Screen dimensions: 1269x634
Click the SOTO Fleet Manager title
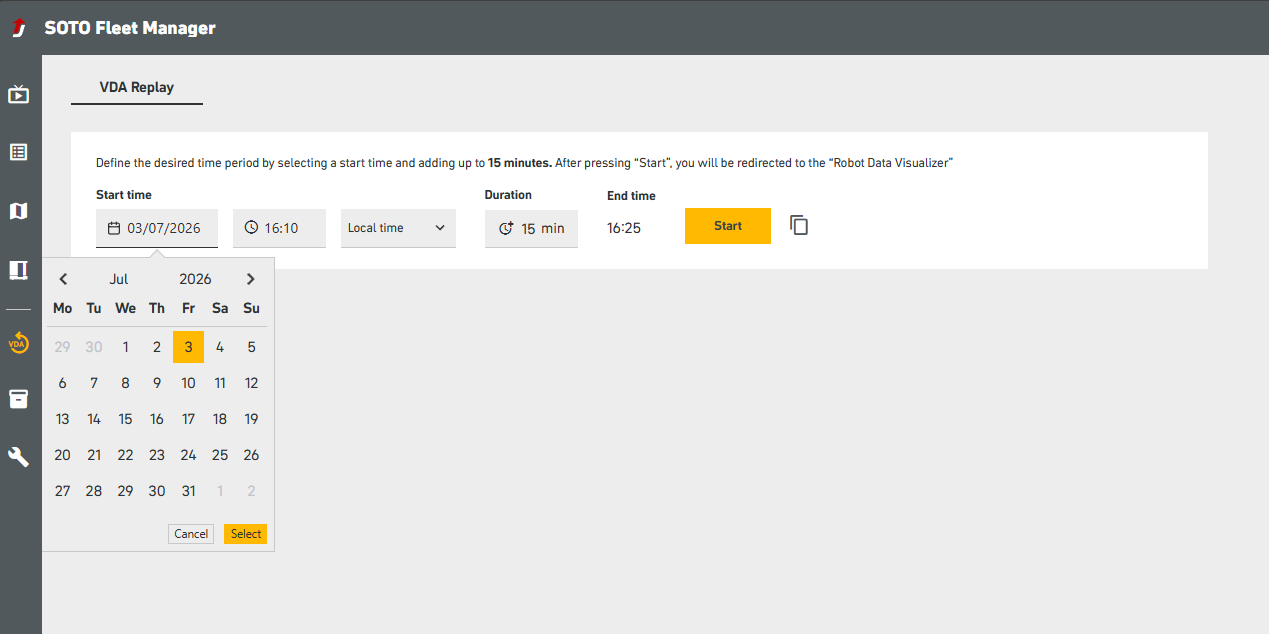130,28
